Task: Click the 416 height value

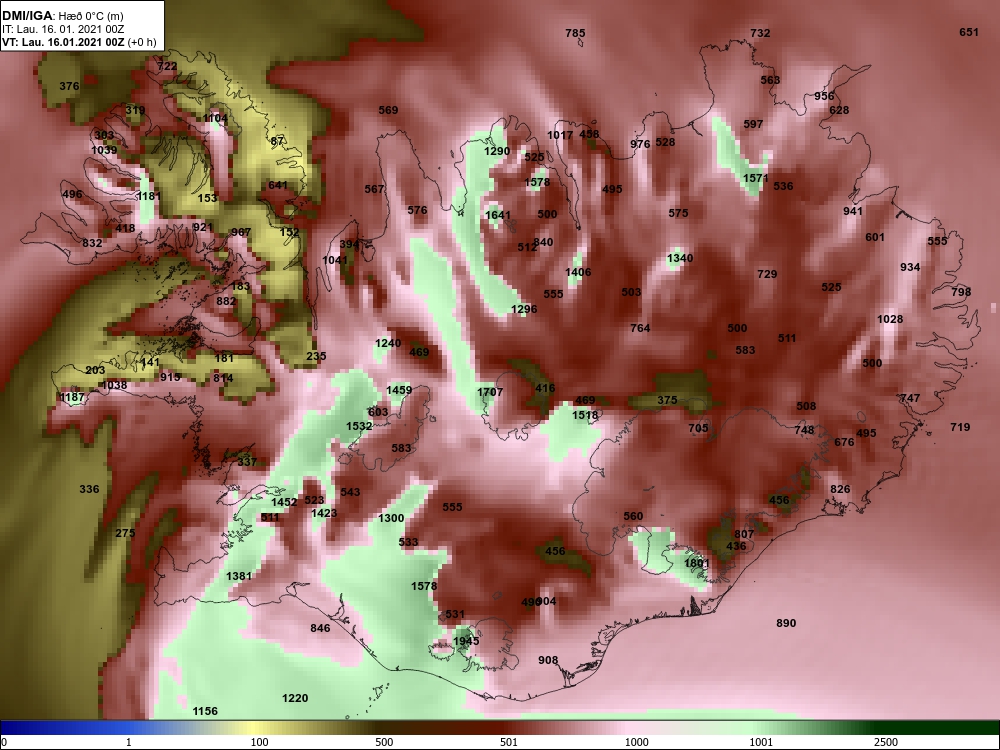Action: [x=545, y=388]
